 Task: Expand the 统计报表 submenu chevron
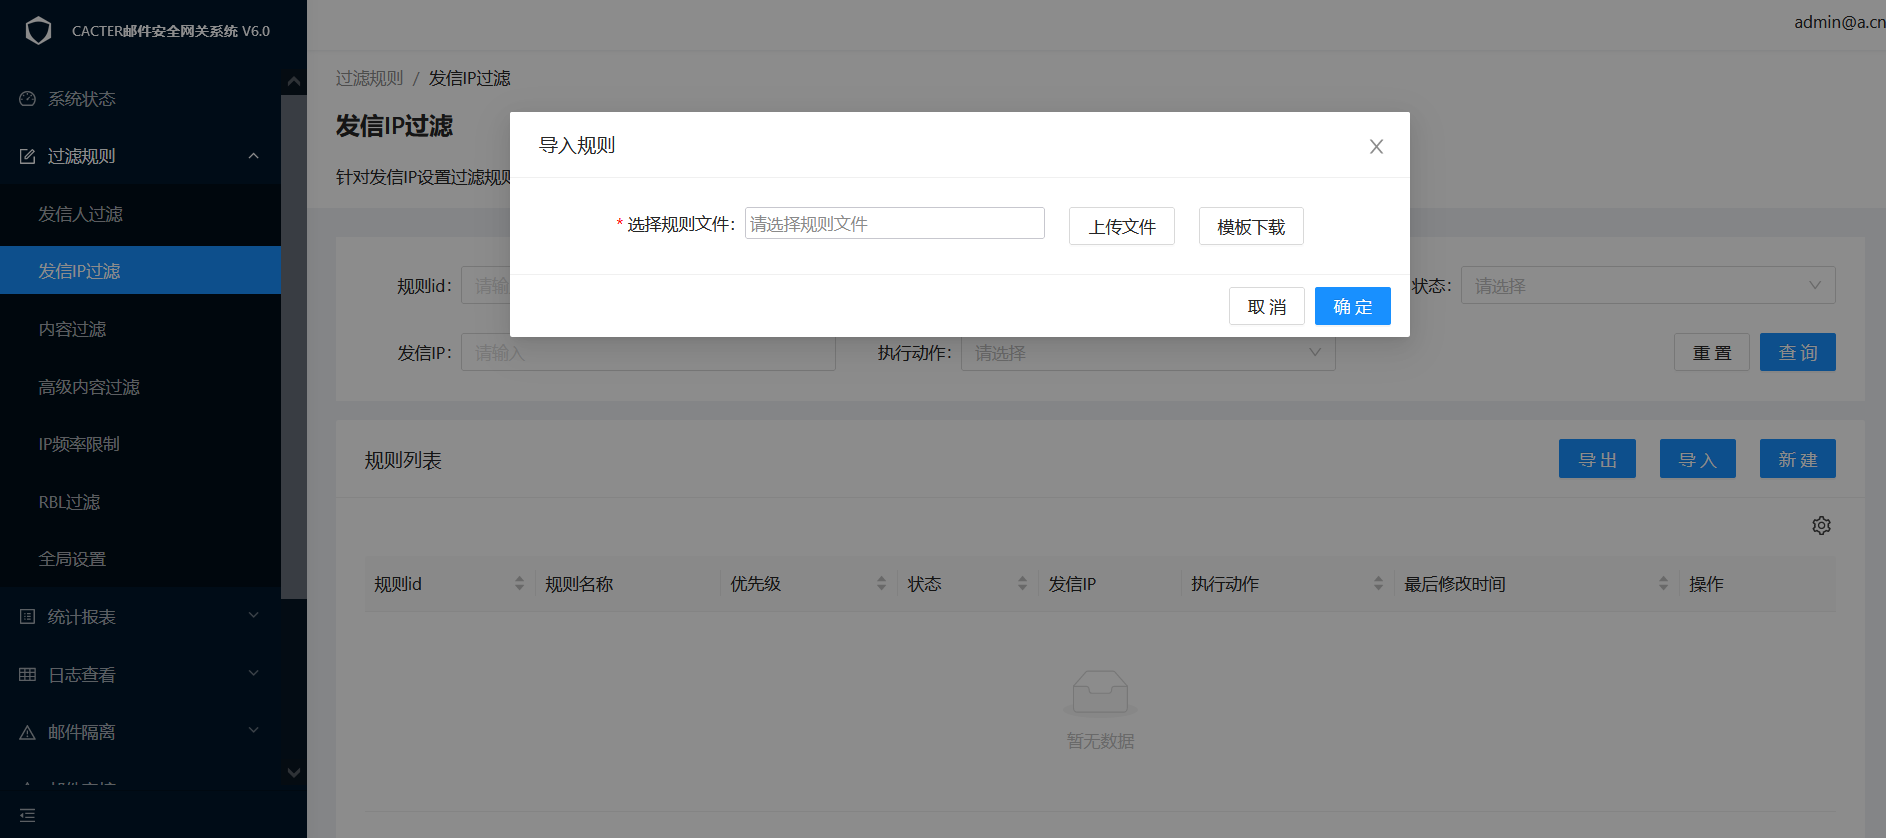click(253, 616)
